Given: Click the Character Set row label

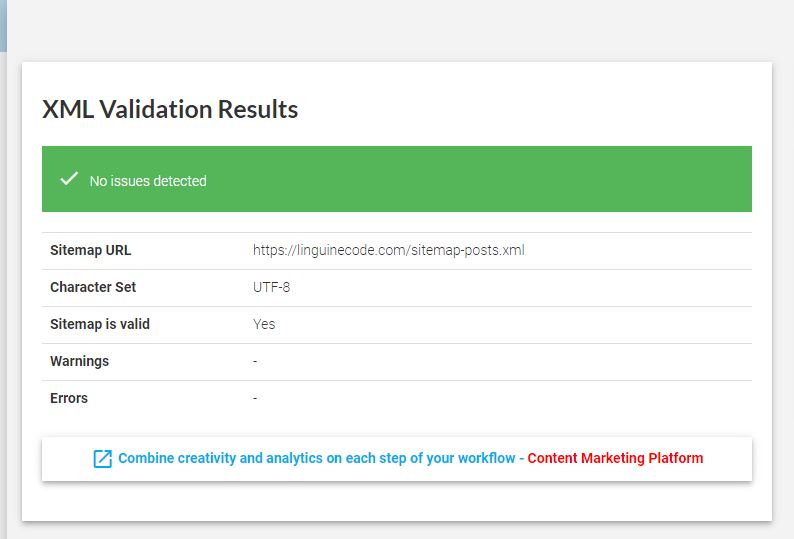Looking at the screenshot, I should pos(93,287).
